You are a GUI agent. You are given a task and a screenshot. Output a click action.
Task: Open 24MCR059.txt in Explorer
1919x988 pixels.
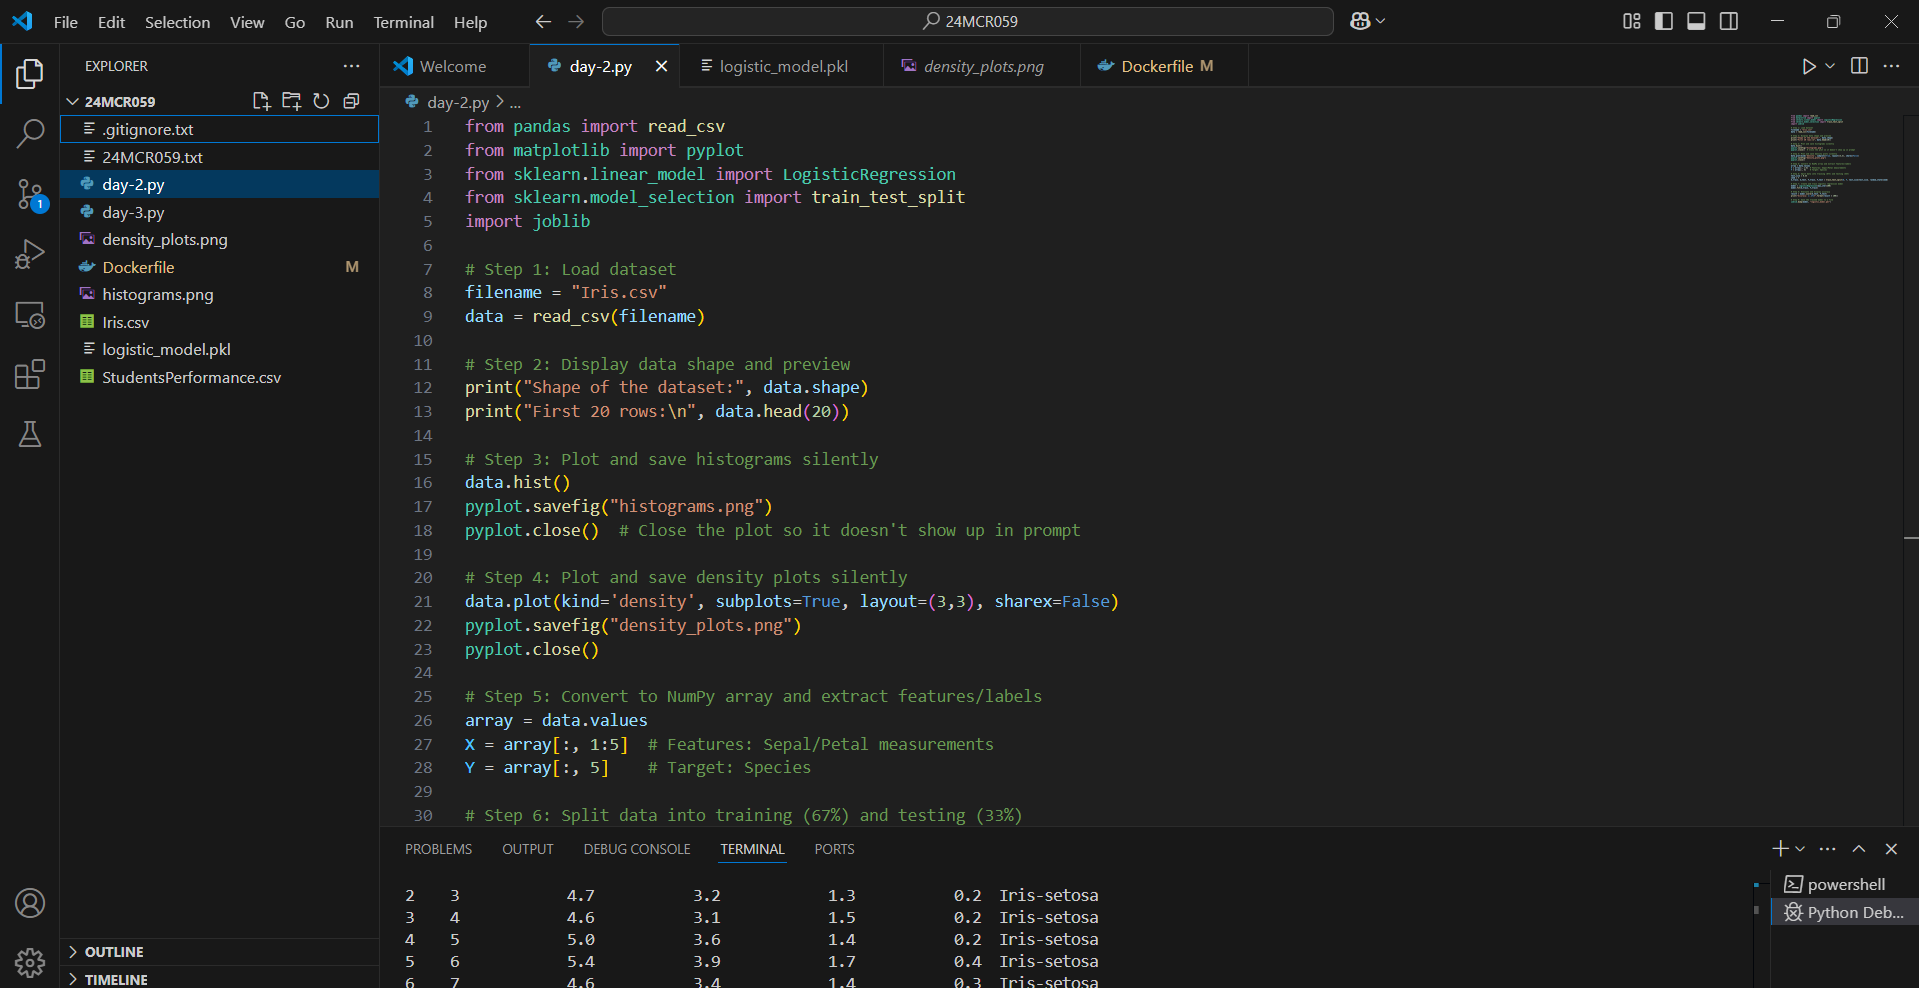[219, 157]
